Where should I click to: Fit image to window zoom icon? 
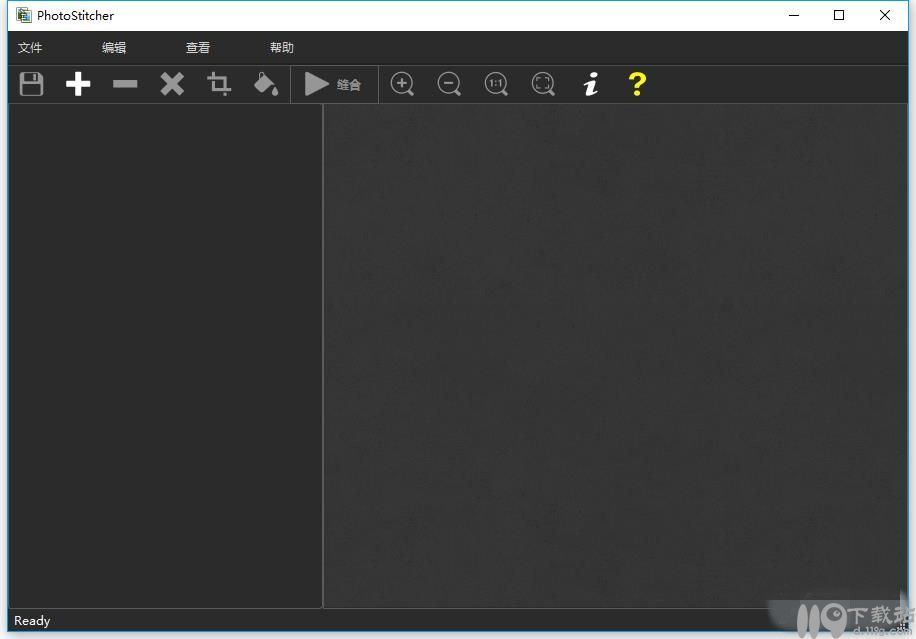click(x=543, y=84)
